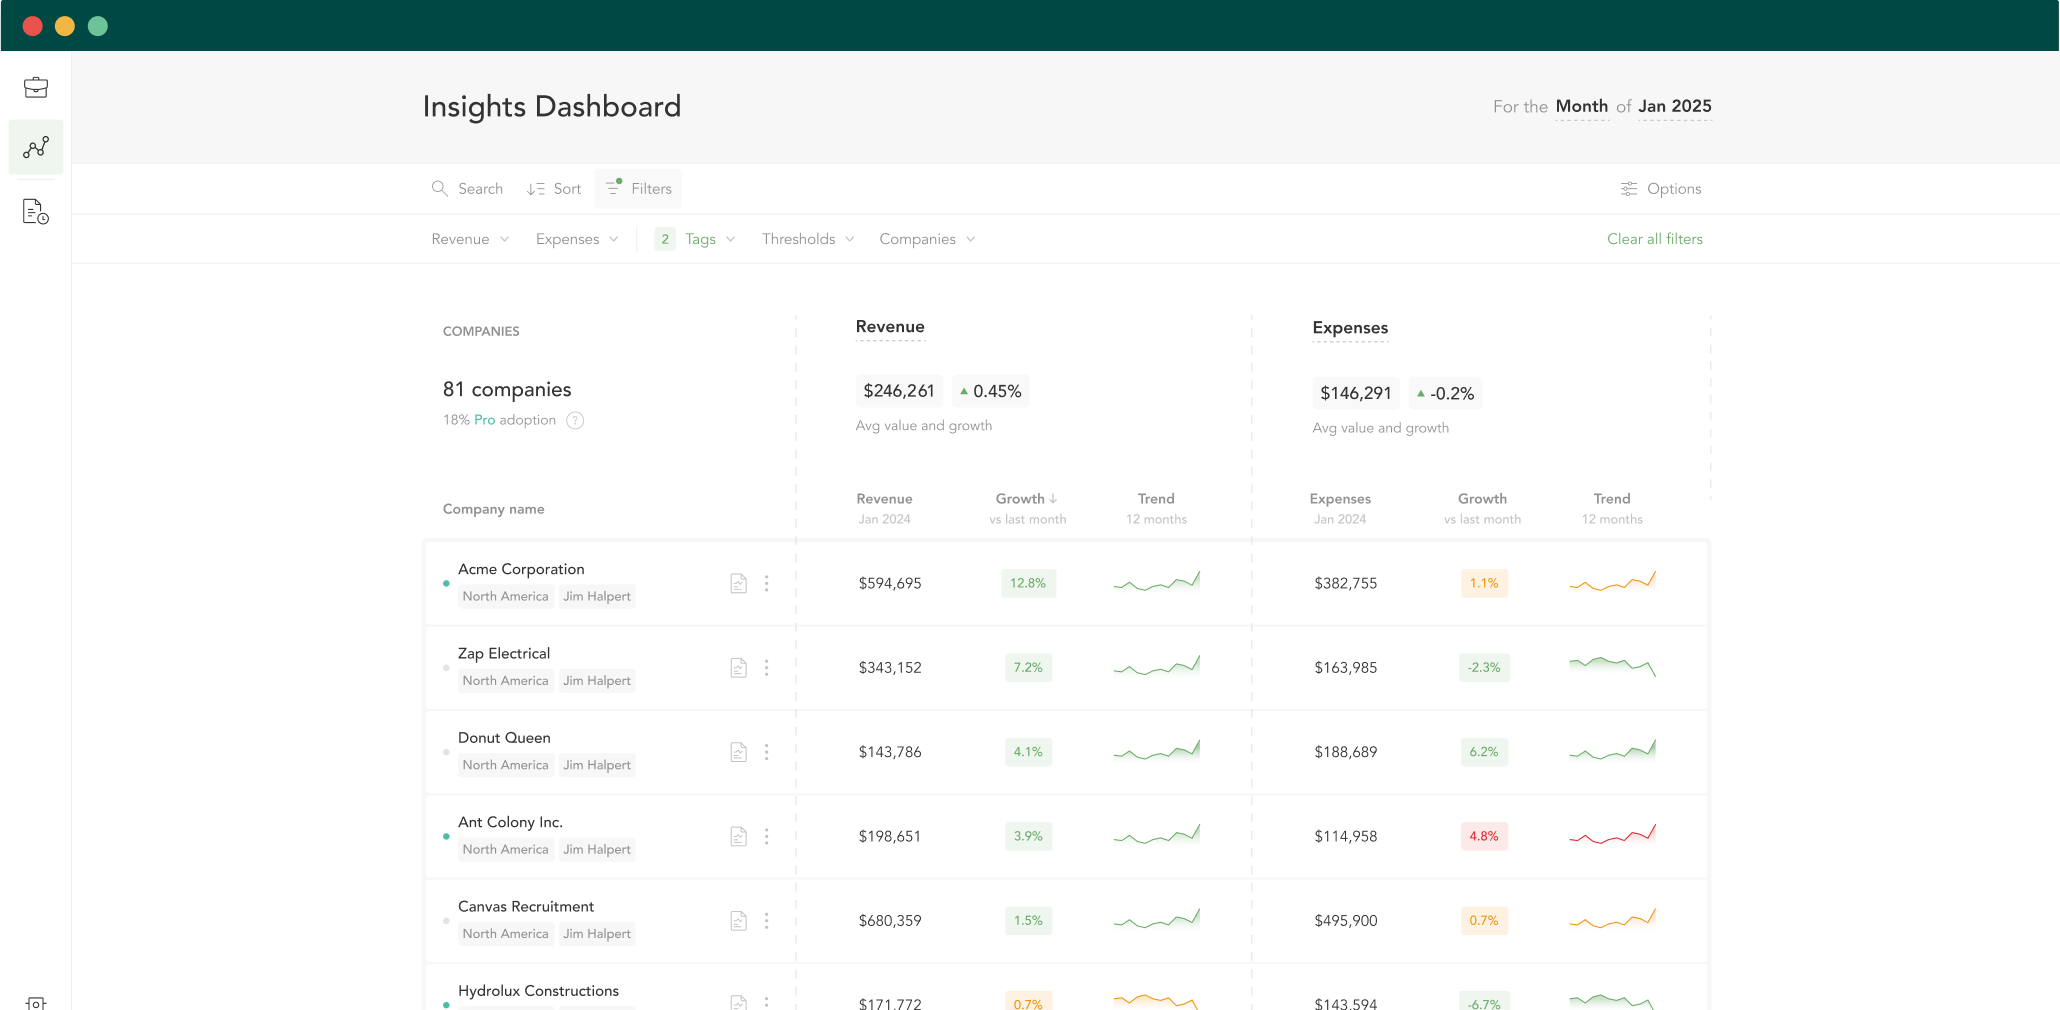Click the $146,291 average expenses value
The height and width of the screenshot is (1010, 2060).
coord(1356,393)
